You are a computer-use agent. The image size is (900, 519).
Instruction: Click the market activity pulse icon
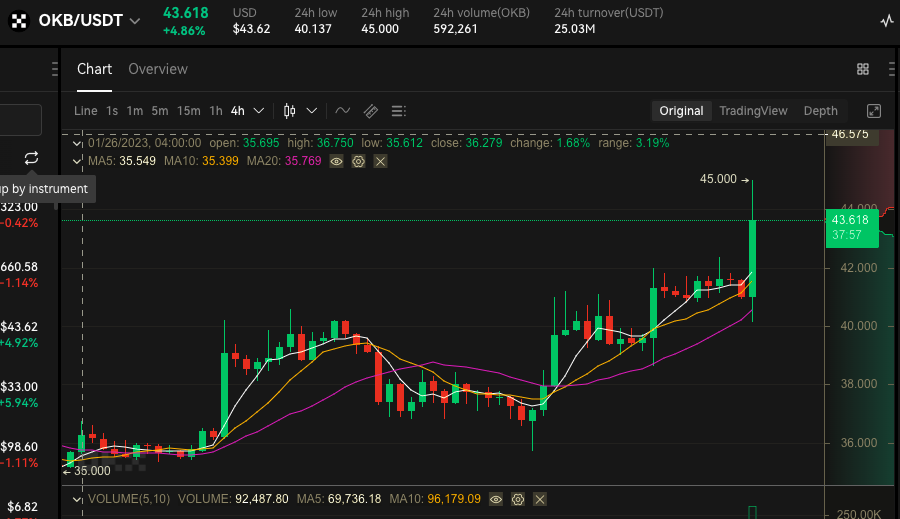(x=887, y=21)
